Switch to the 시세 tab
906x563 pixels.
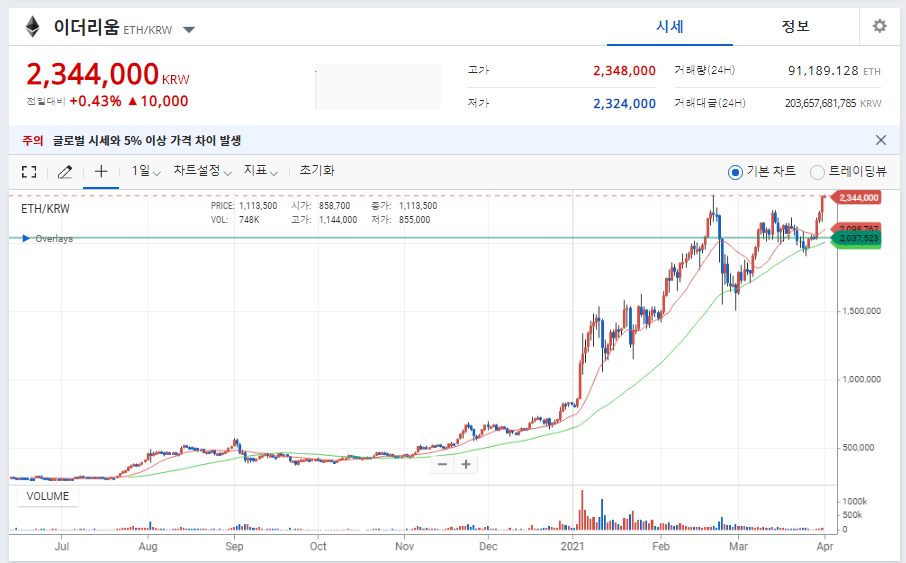[x=670, y=27]
